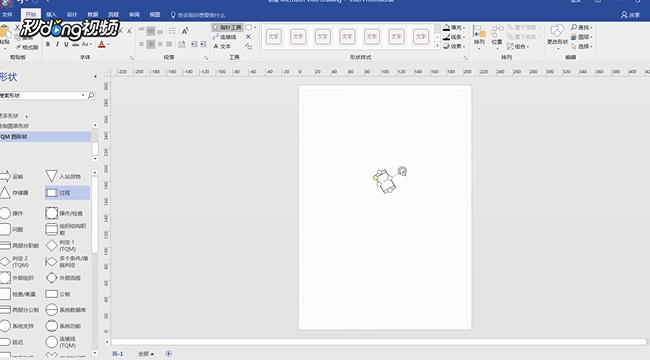Click the Page-1 sheet tab
Image resolution: width=650 pixels, height=360 pixels.
[118, 354]
